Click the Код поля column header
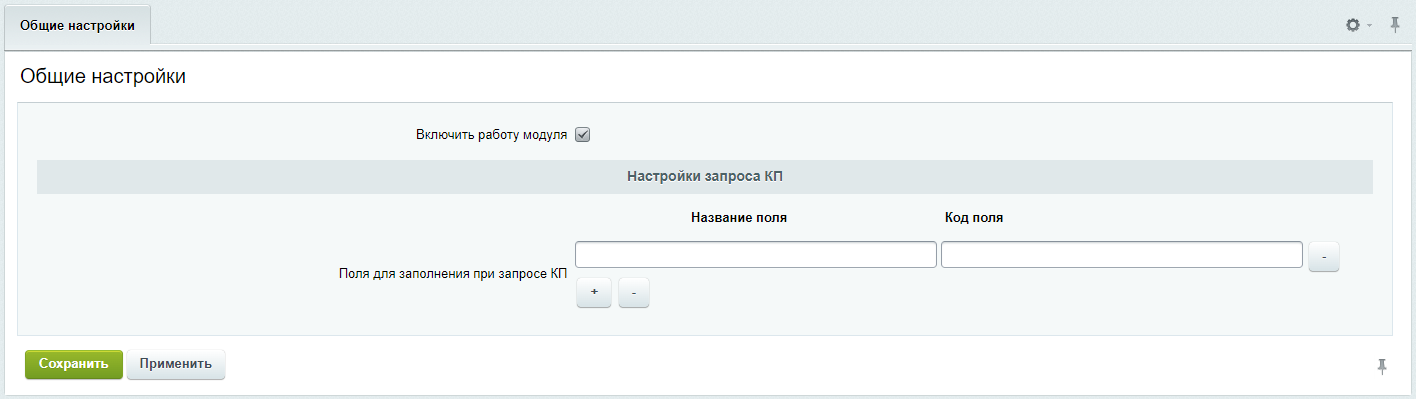Screen dimensions: 1416x399 point(974,217)
